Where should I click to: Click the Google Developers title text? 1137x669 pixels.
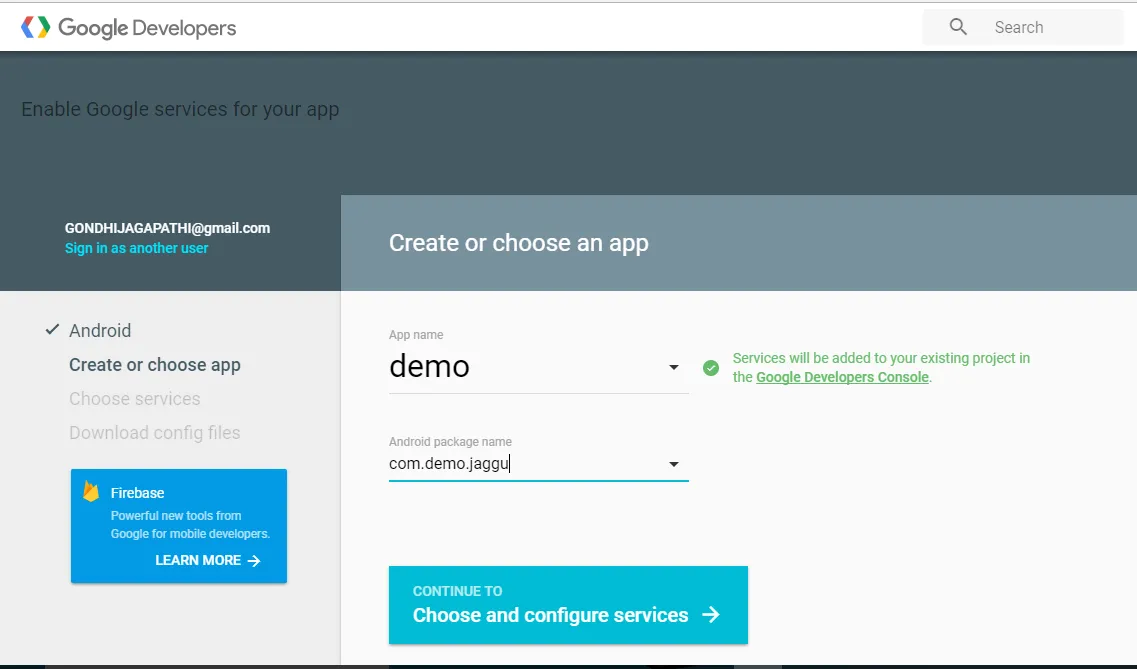pos(147,28)
